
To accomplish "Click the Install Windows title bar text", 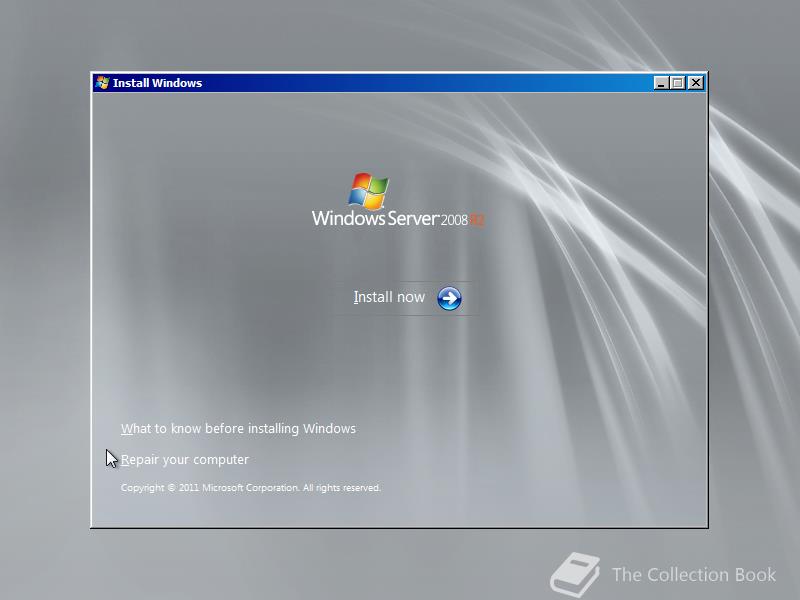I will click(157, 83).
